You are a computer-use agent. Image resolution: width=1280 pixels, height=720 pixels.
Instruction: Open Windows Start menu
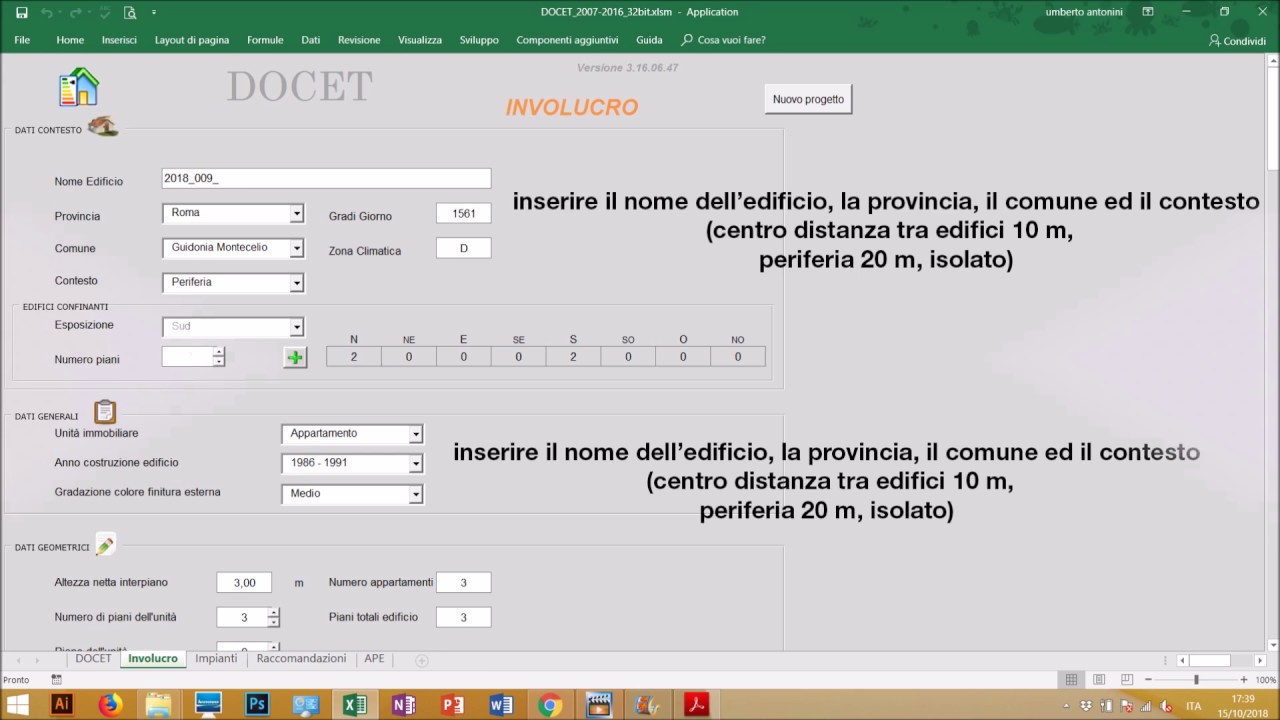[x=17, y=704]
